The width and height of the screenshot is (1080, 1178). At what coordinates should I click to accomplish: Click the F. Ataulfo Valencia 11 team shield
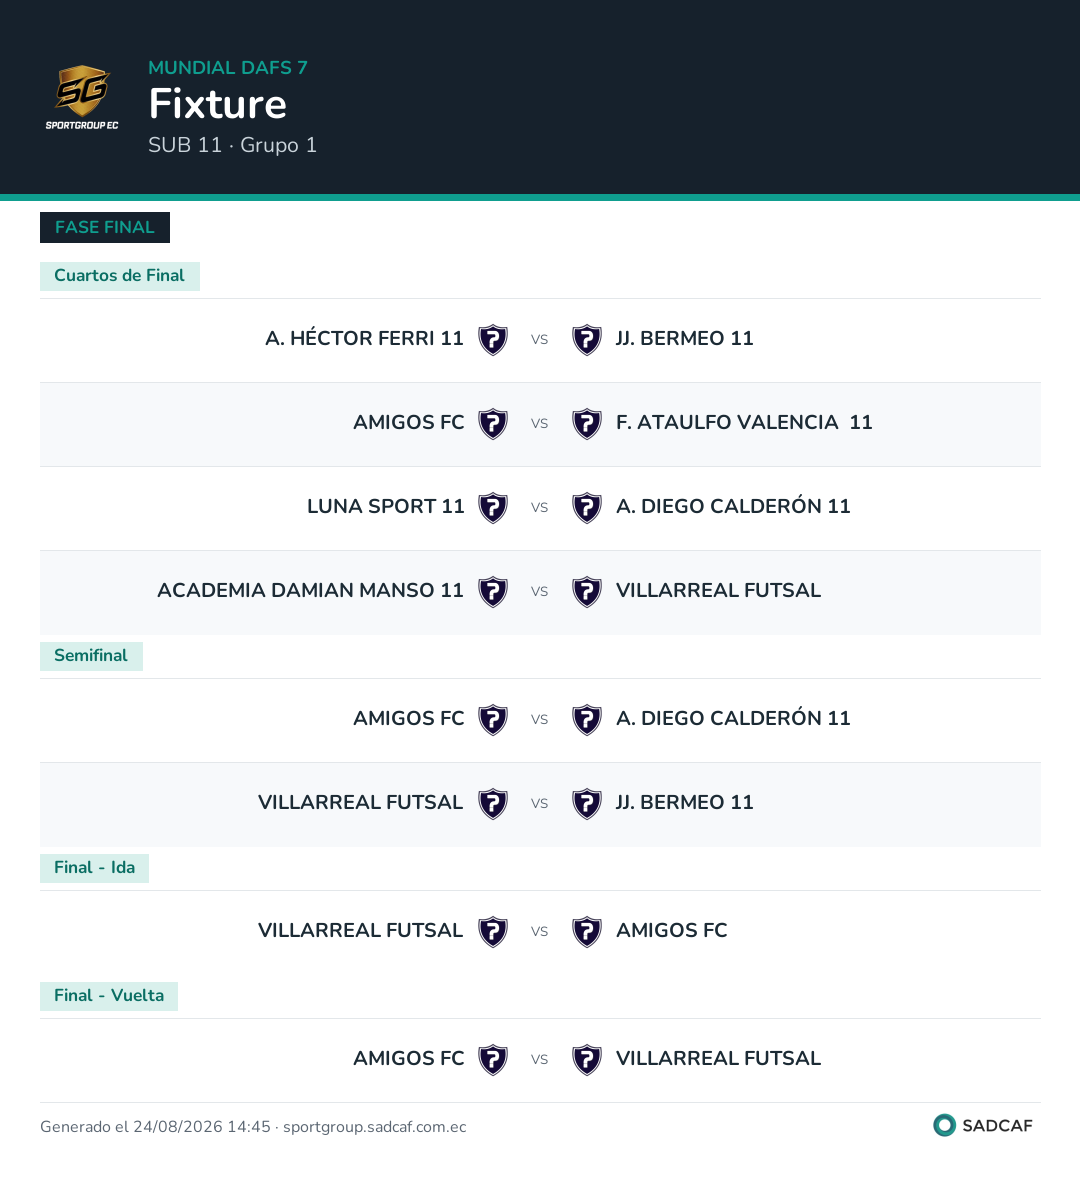point(587,424)
